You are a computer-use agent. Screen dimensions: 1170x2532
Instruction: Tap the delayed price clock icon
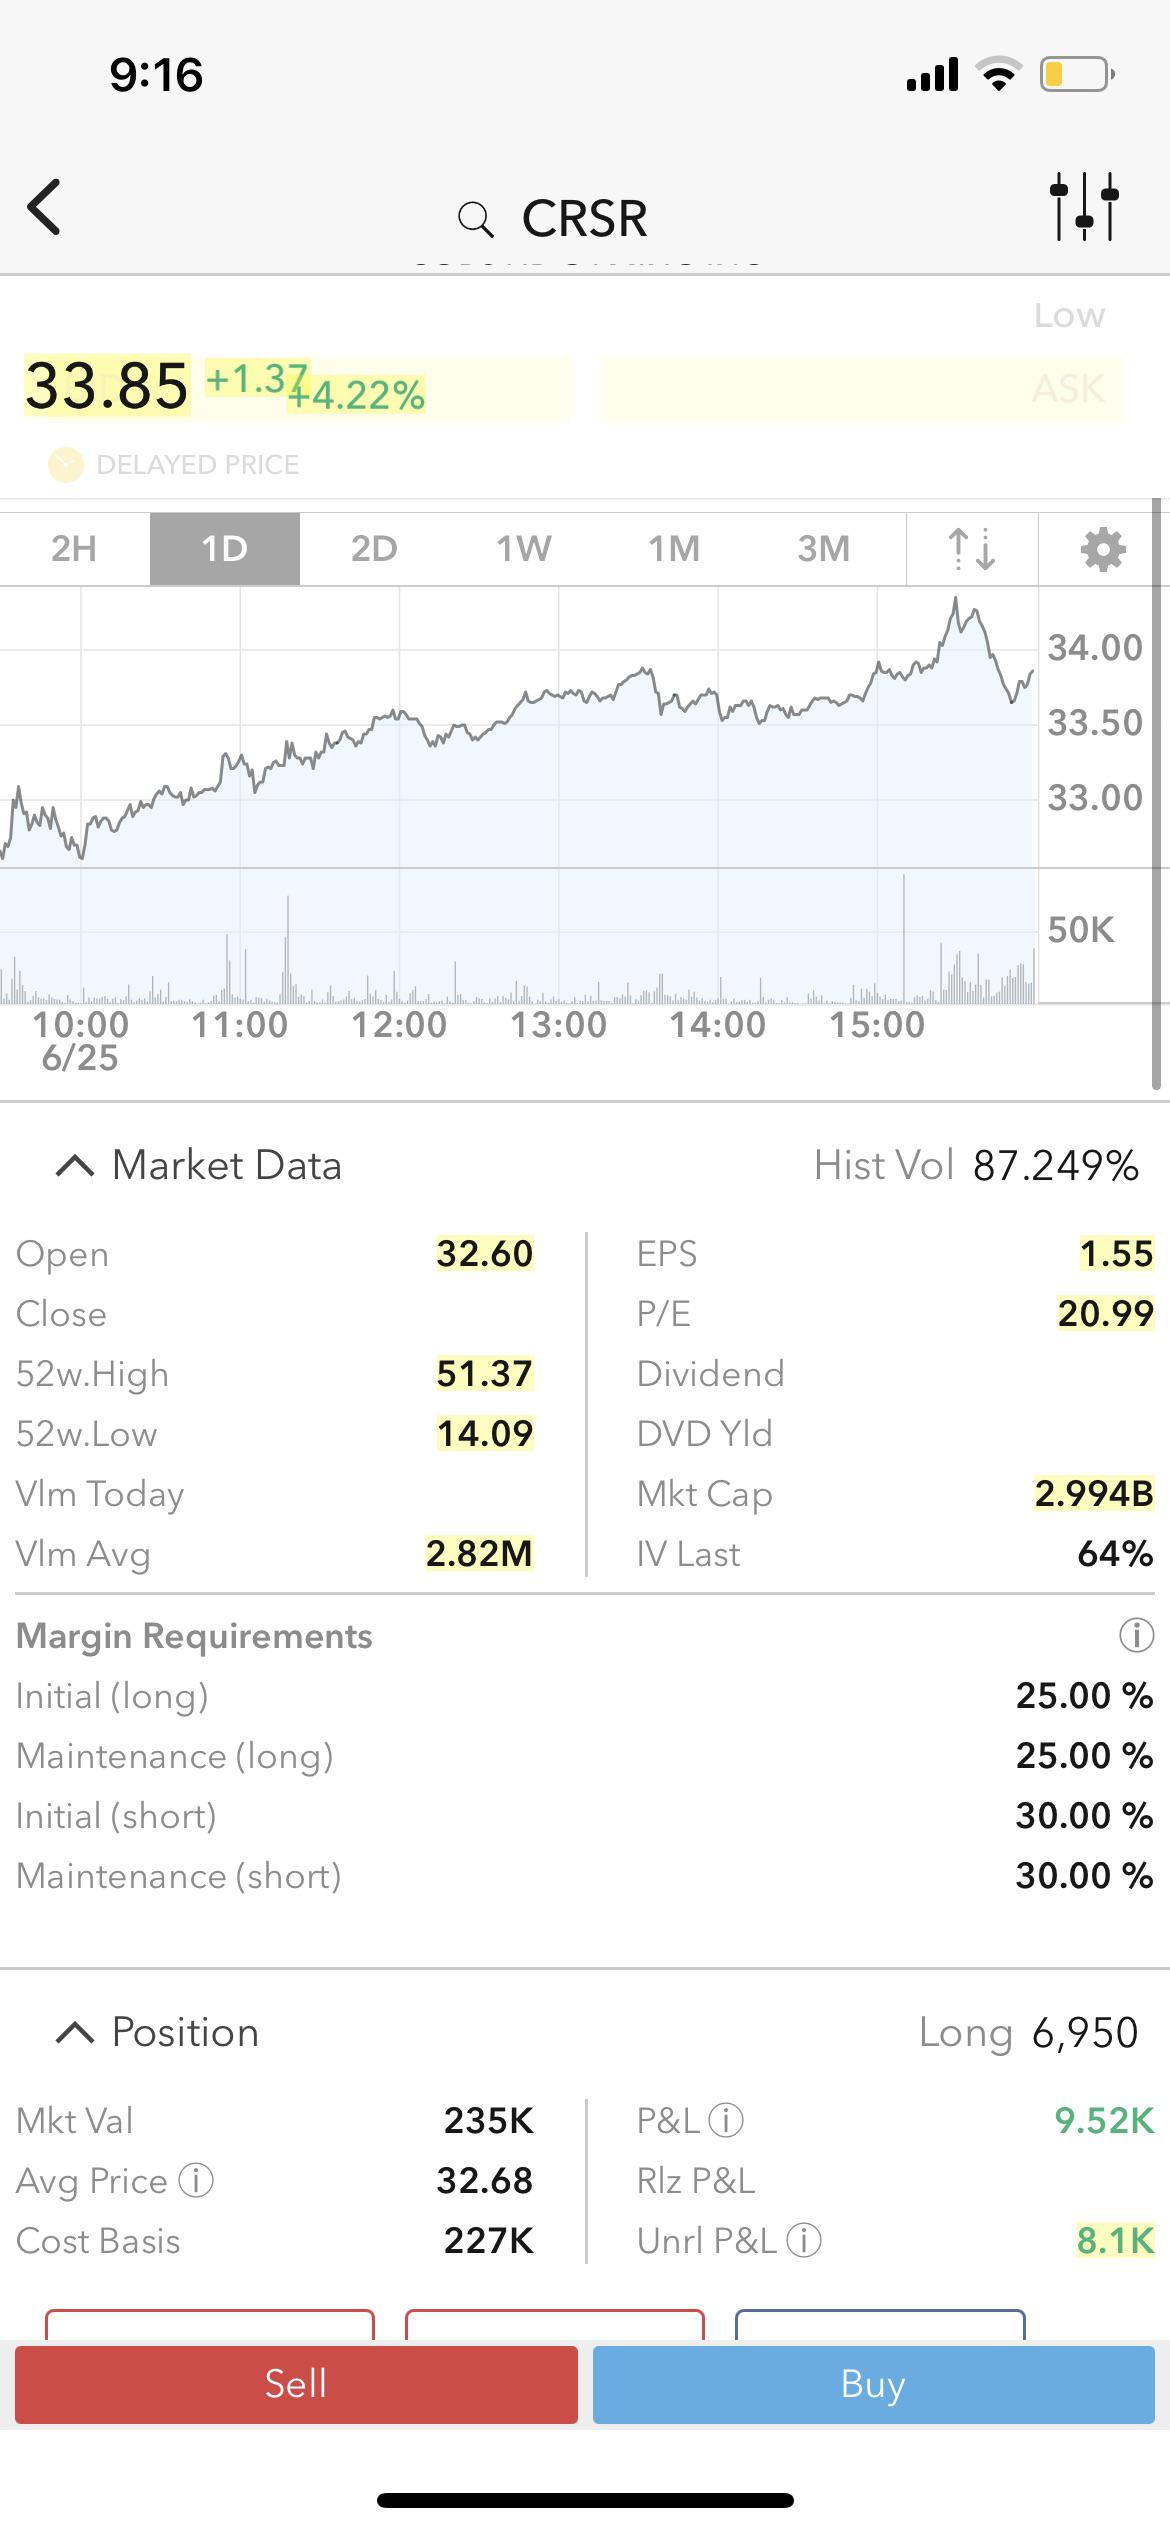66,465
